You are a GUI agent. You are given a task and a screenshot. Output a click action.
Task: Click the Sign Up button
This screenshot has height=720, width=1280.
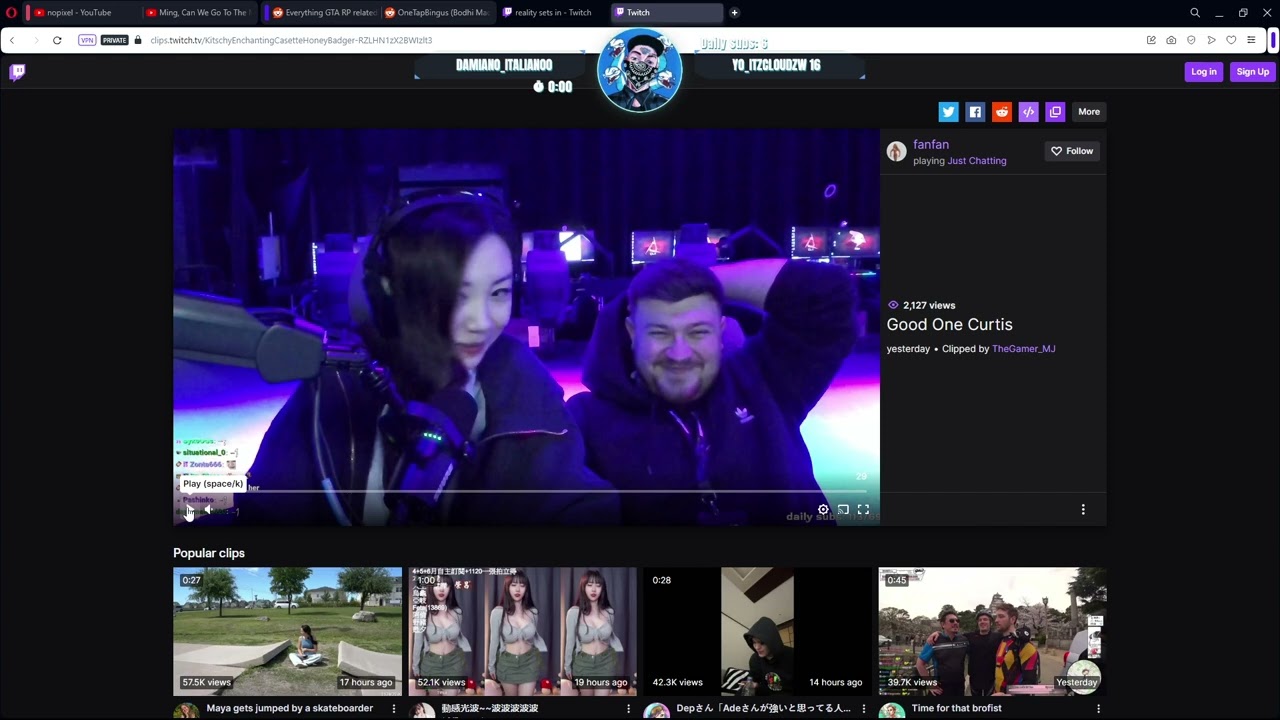coord(1252,72)
